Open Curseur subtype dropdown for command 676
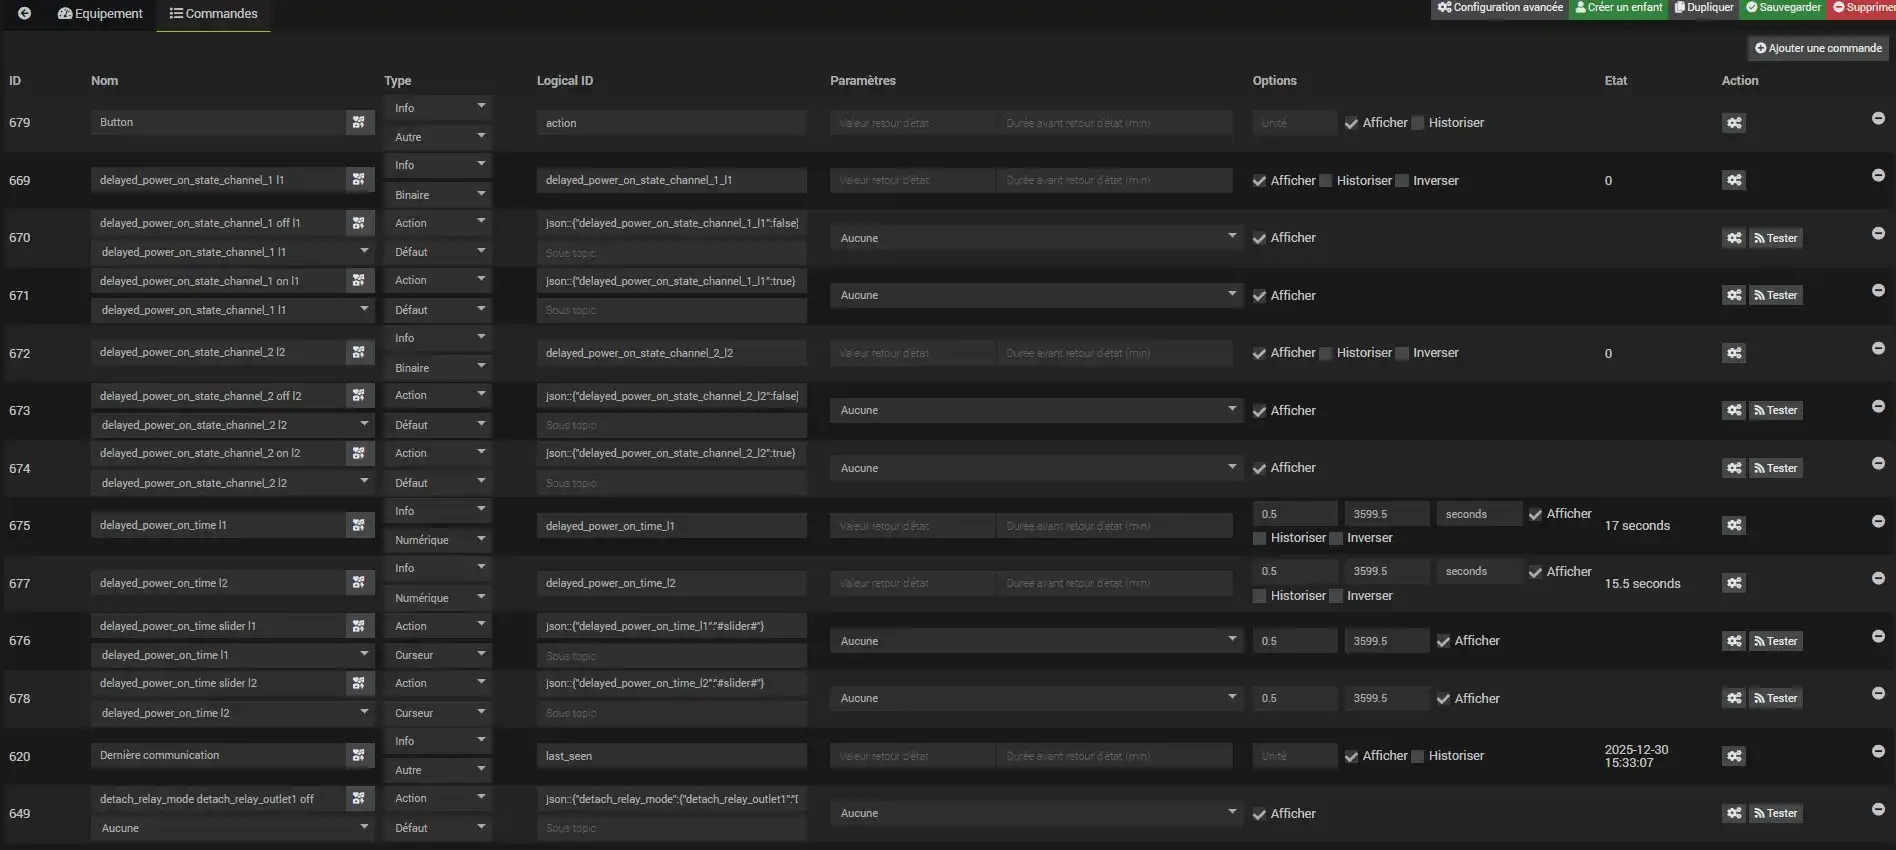The image size is (1896, 850). pos(438,655)
